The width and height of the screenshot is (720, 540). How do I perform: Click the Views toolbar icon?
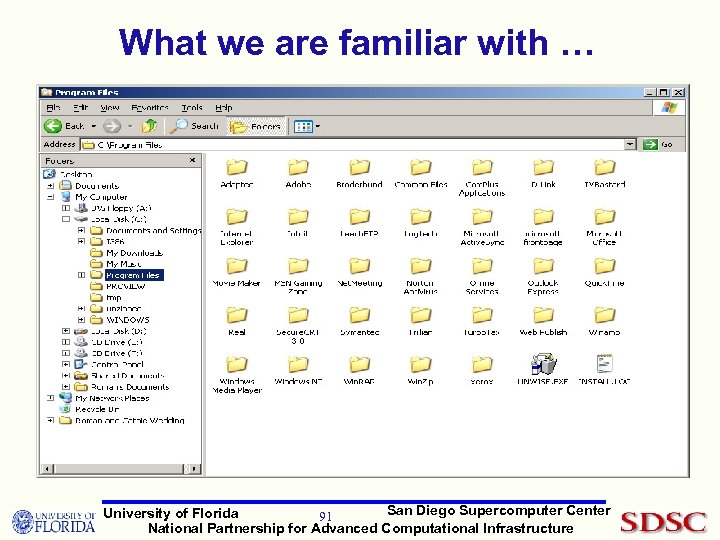click(303, 126)
